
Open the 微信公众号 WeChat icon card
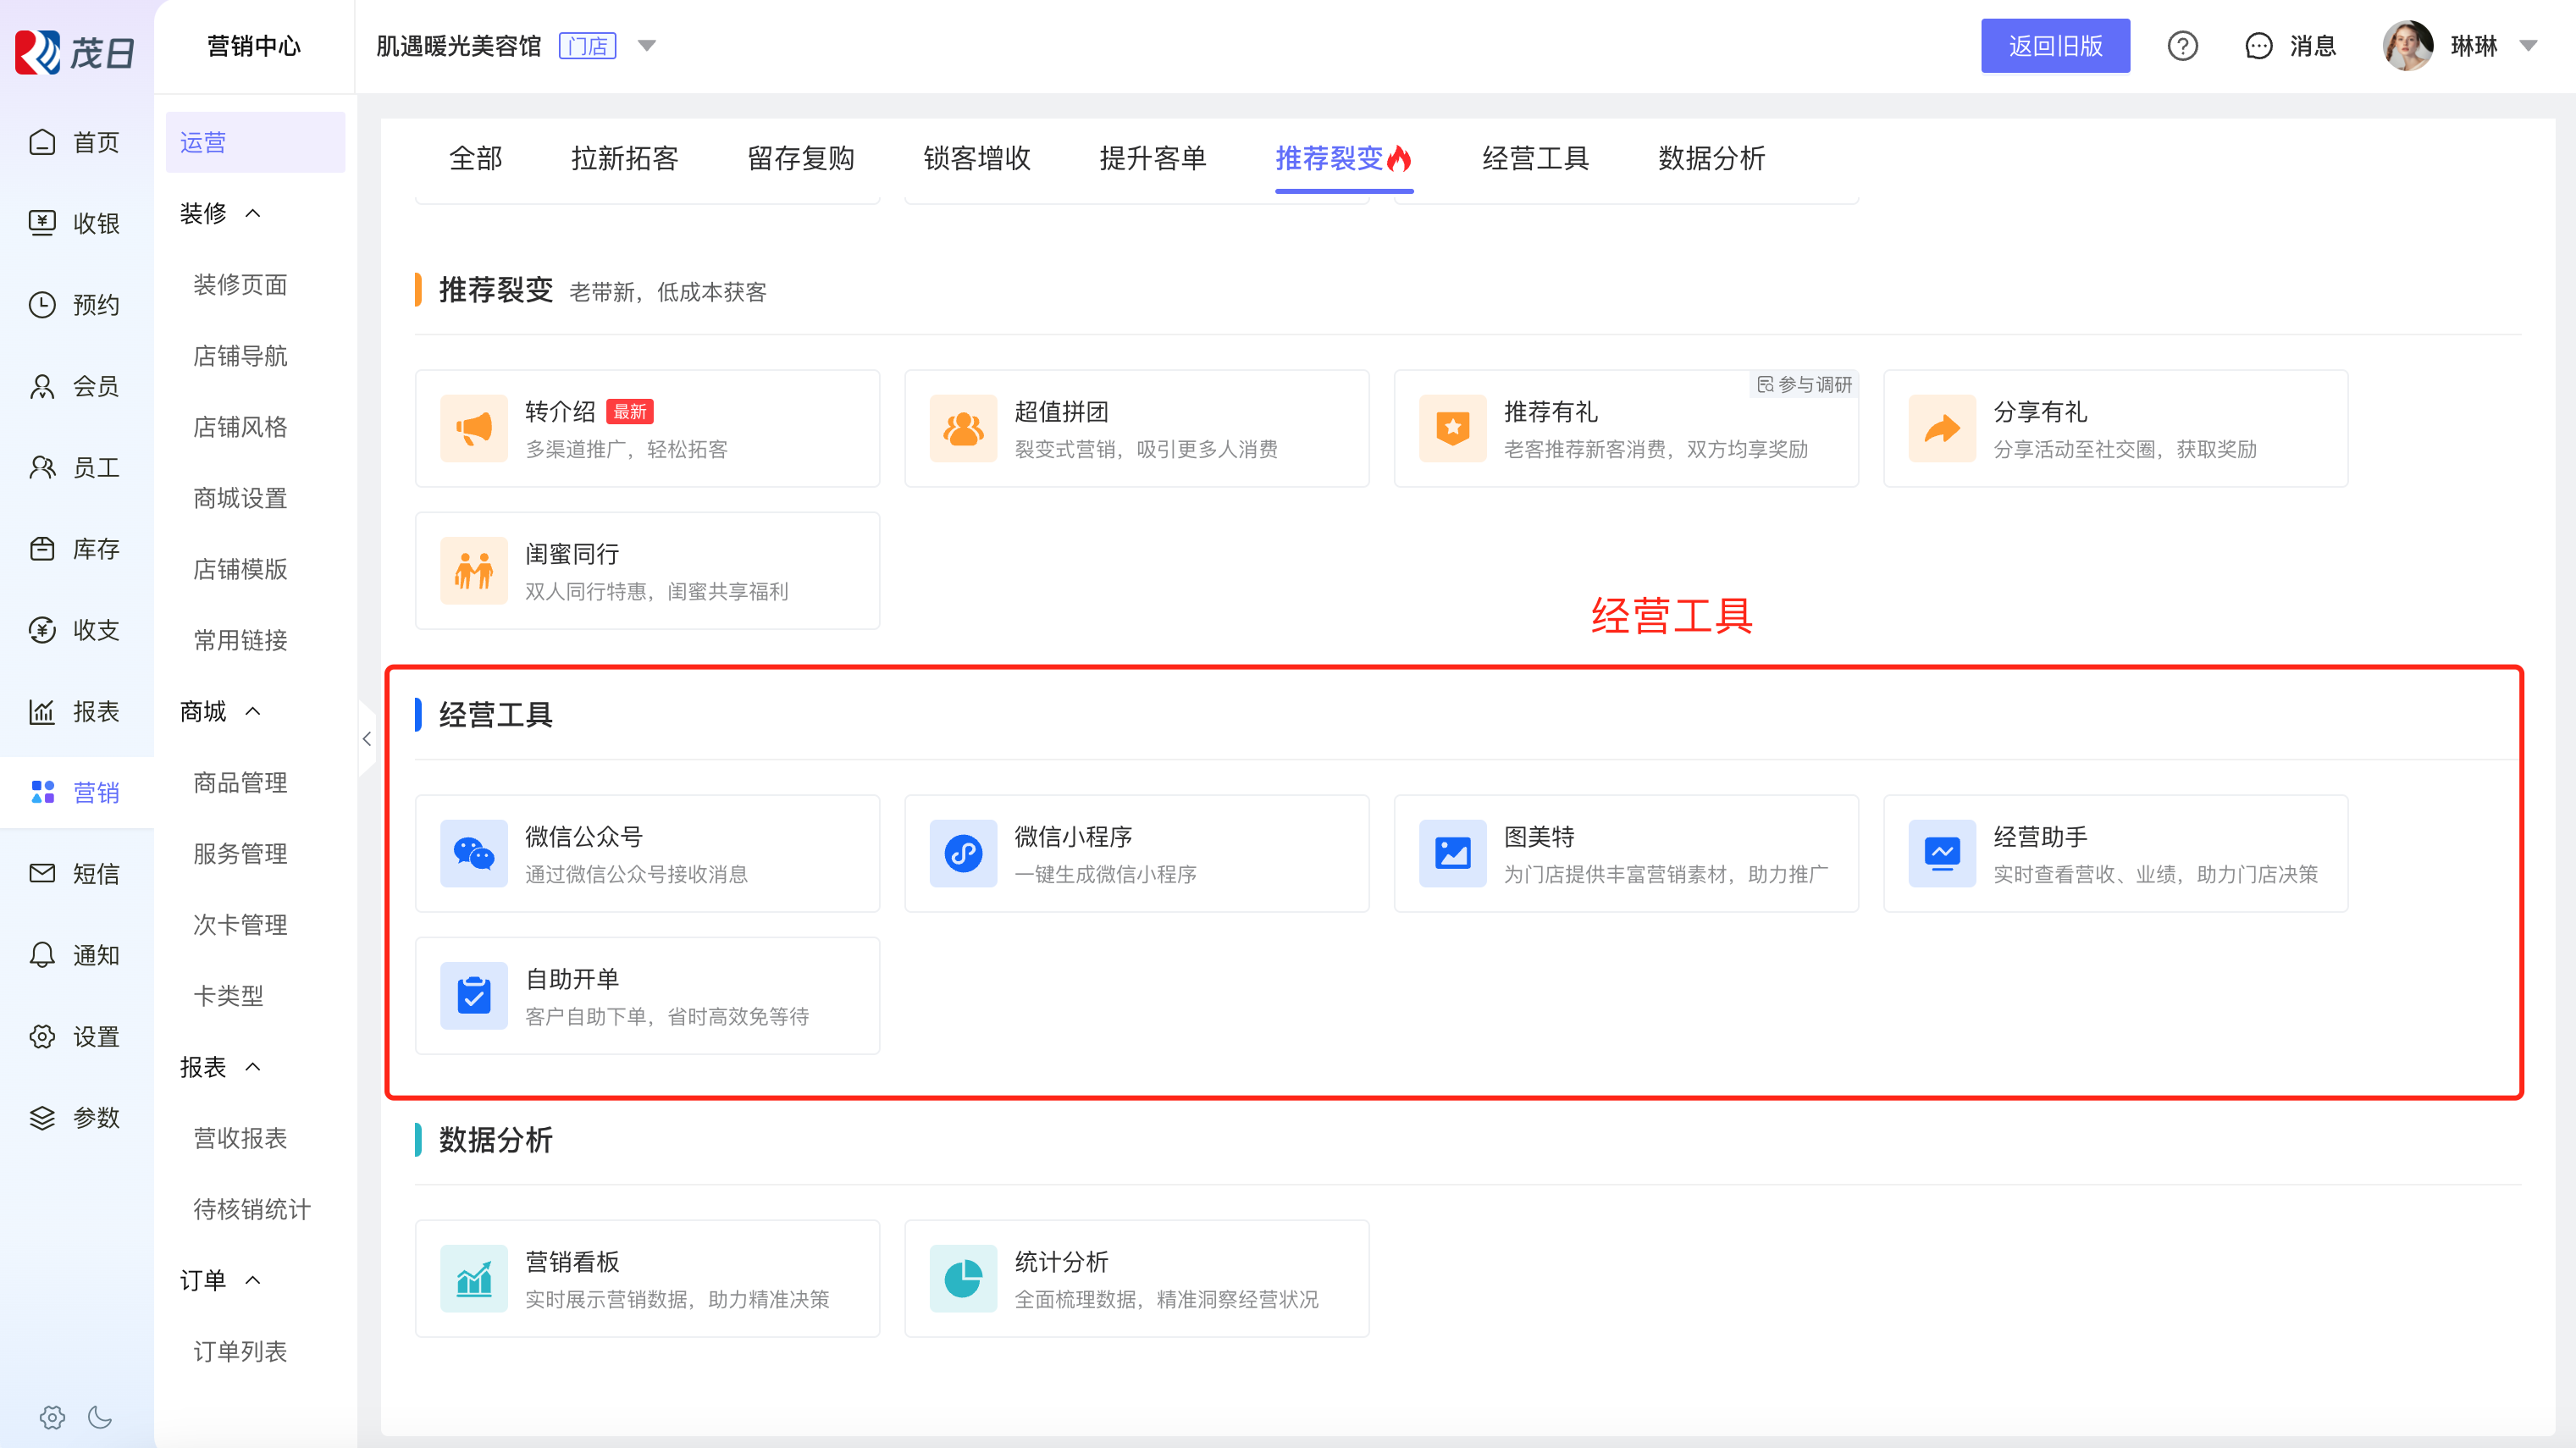[x=474, y=853]
